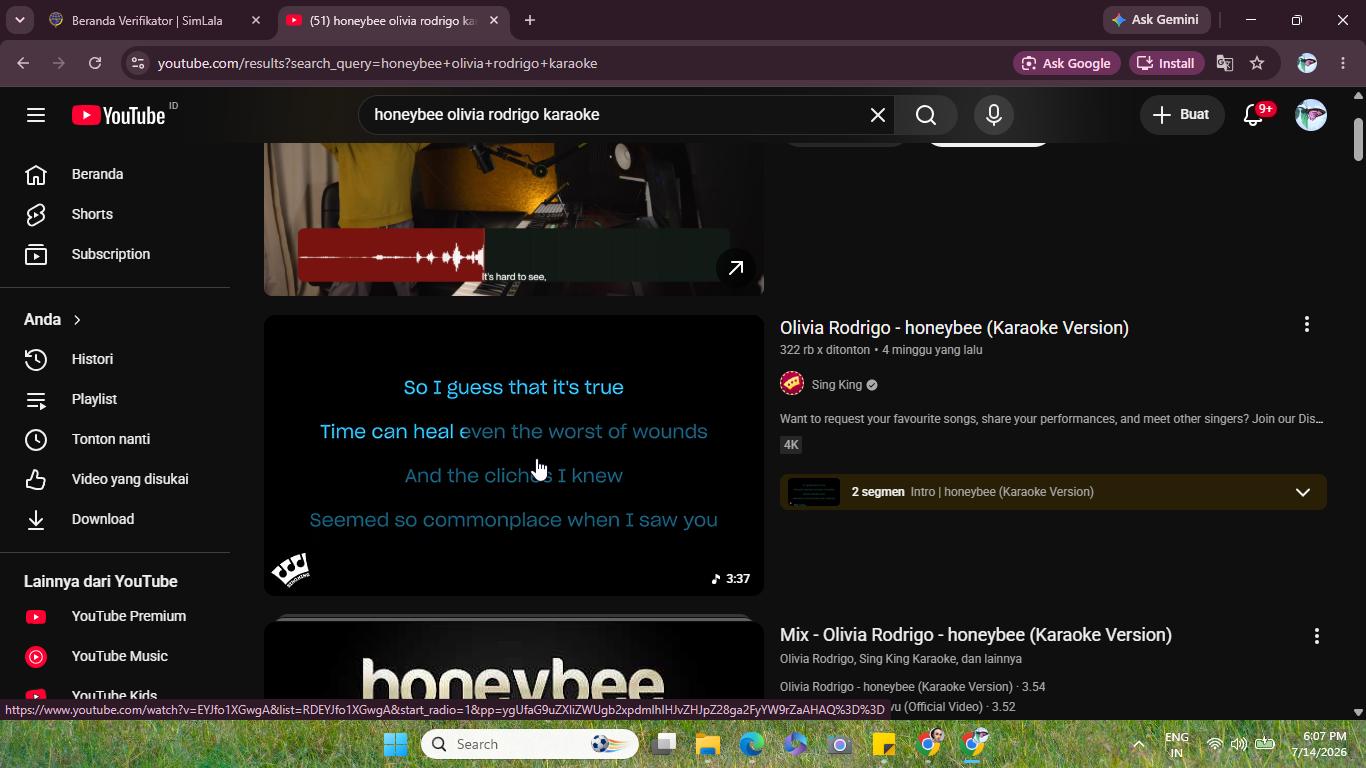Click the Download arrow icon
This screenshot has height=768, width=1366.
(x=36, y=519)
